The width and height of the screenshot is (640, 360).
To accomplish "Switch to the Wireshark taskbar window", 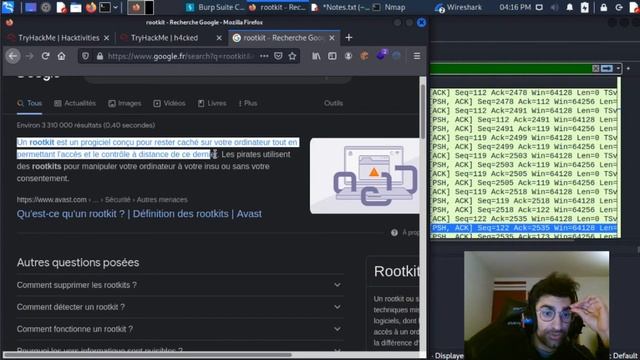I will (458, 7).
